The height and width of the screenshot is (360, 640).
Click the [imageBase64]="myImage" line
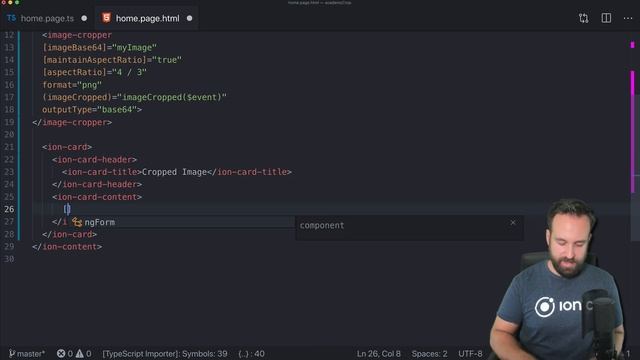pyautogui.click(x=99, y=48)
